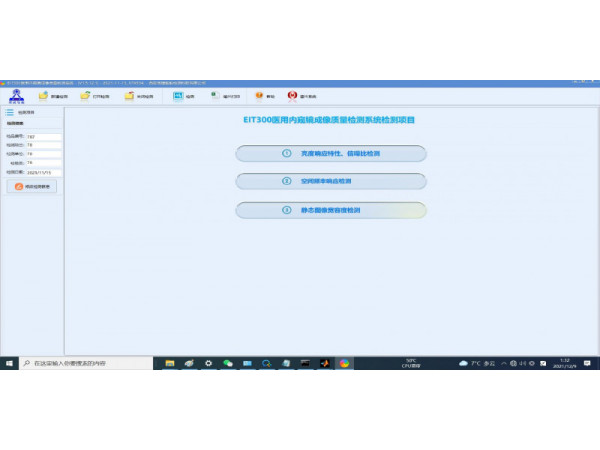Click the modify detection parameters button
The height and width of the screenshot is (450, 600).
pyautogui.click(x=32, y=186)
